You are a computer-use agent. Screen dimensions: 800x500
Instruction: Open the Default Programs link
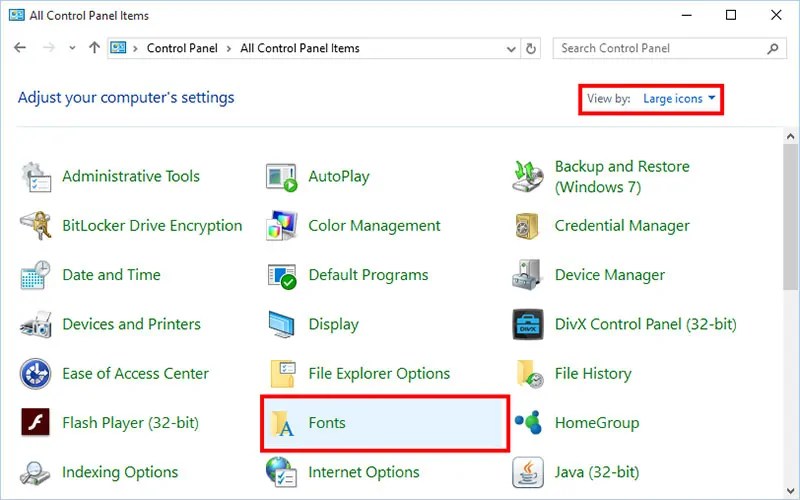coord(368,275)
